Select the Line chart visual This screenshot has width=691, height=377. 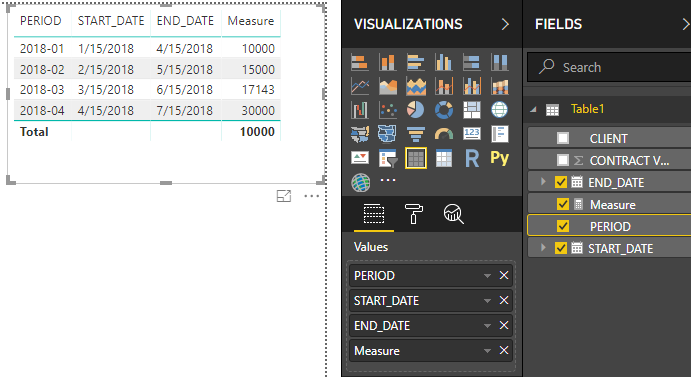[360, 86]
